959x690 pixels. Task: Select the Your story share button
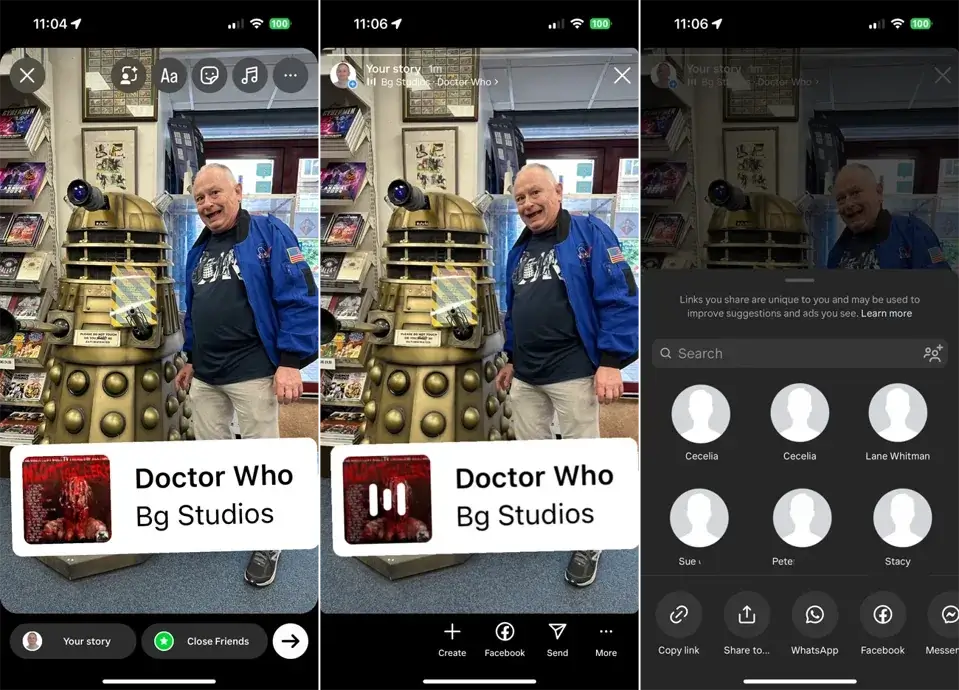coord(73,641)
